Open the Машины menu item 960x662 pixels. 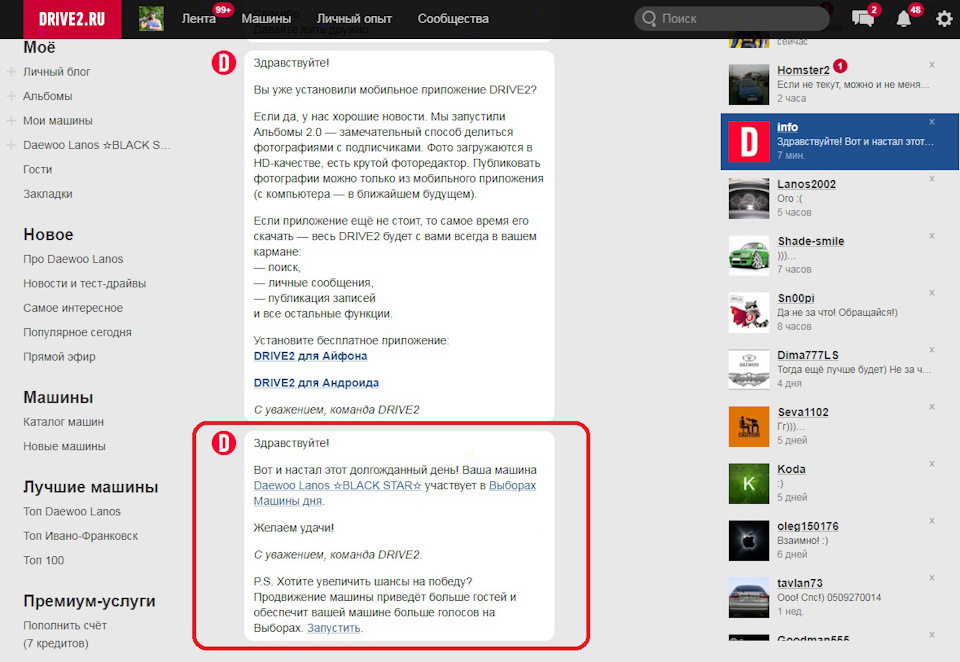266,19
